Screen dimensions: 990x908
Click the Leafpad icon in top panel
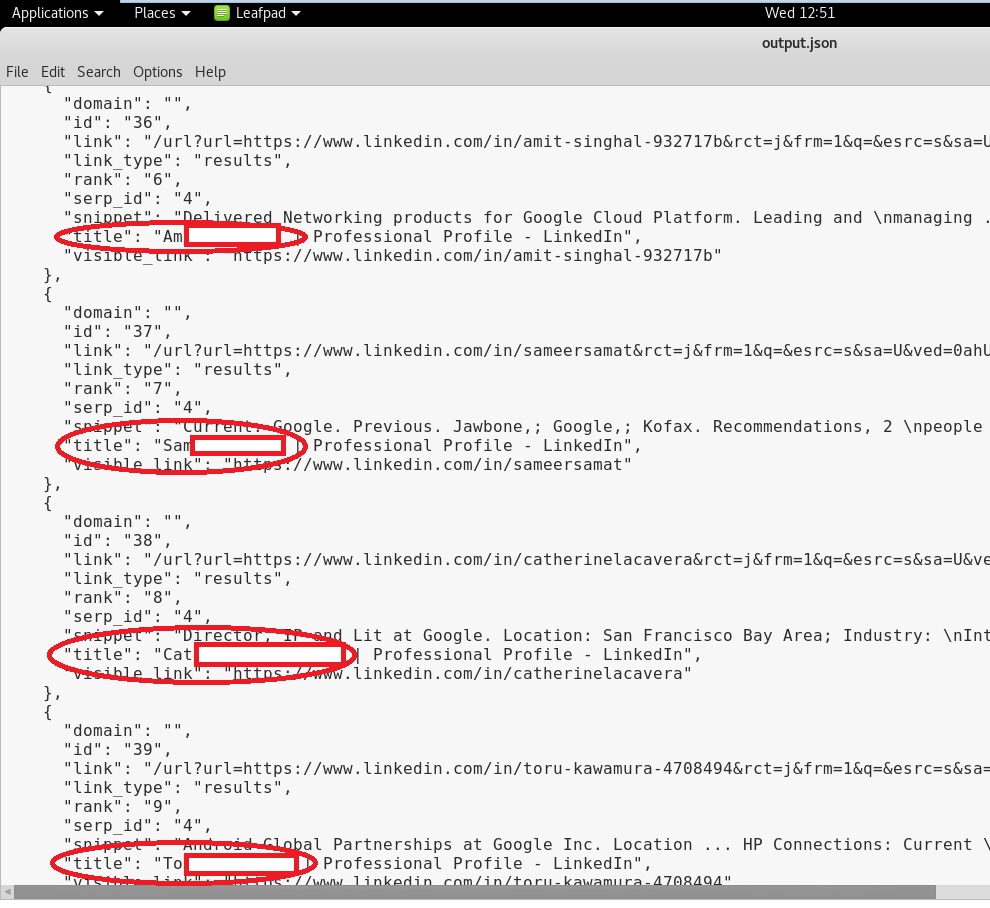222,13
